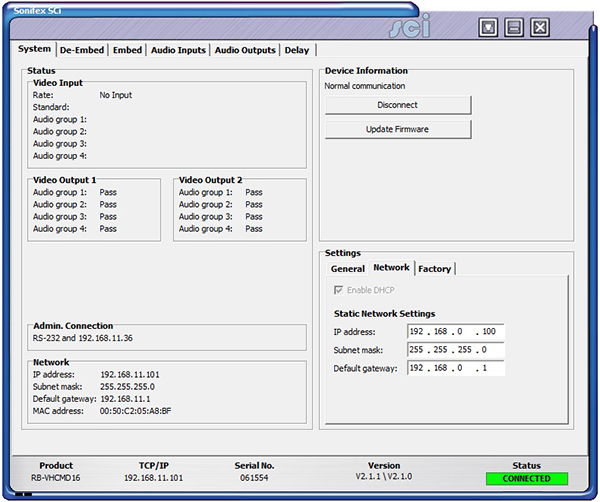600x502 pixels.
Task: Select the Network settings tab
Action: click(x=391, y=268)
